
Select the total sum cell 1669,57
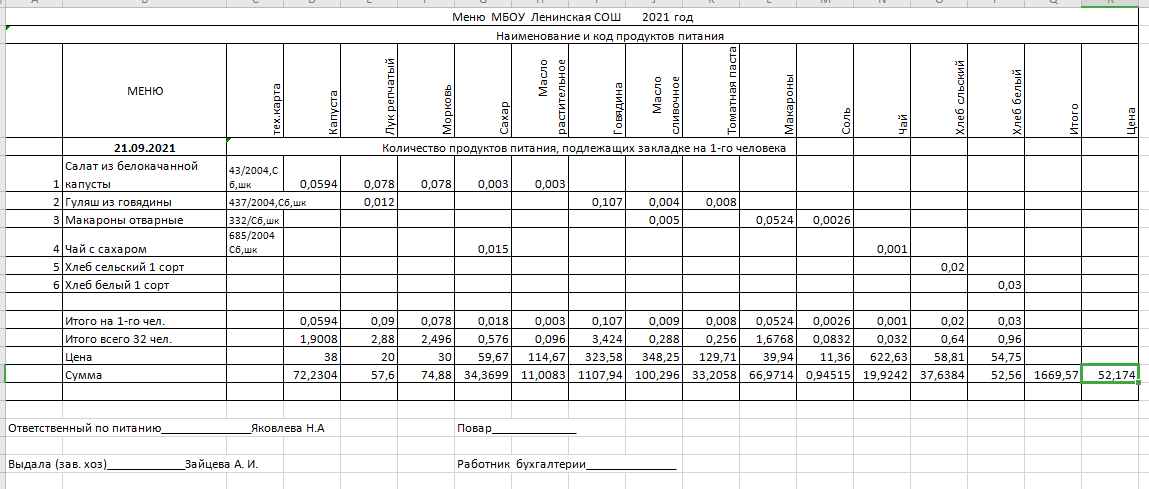coord(1053,374)
